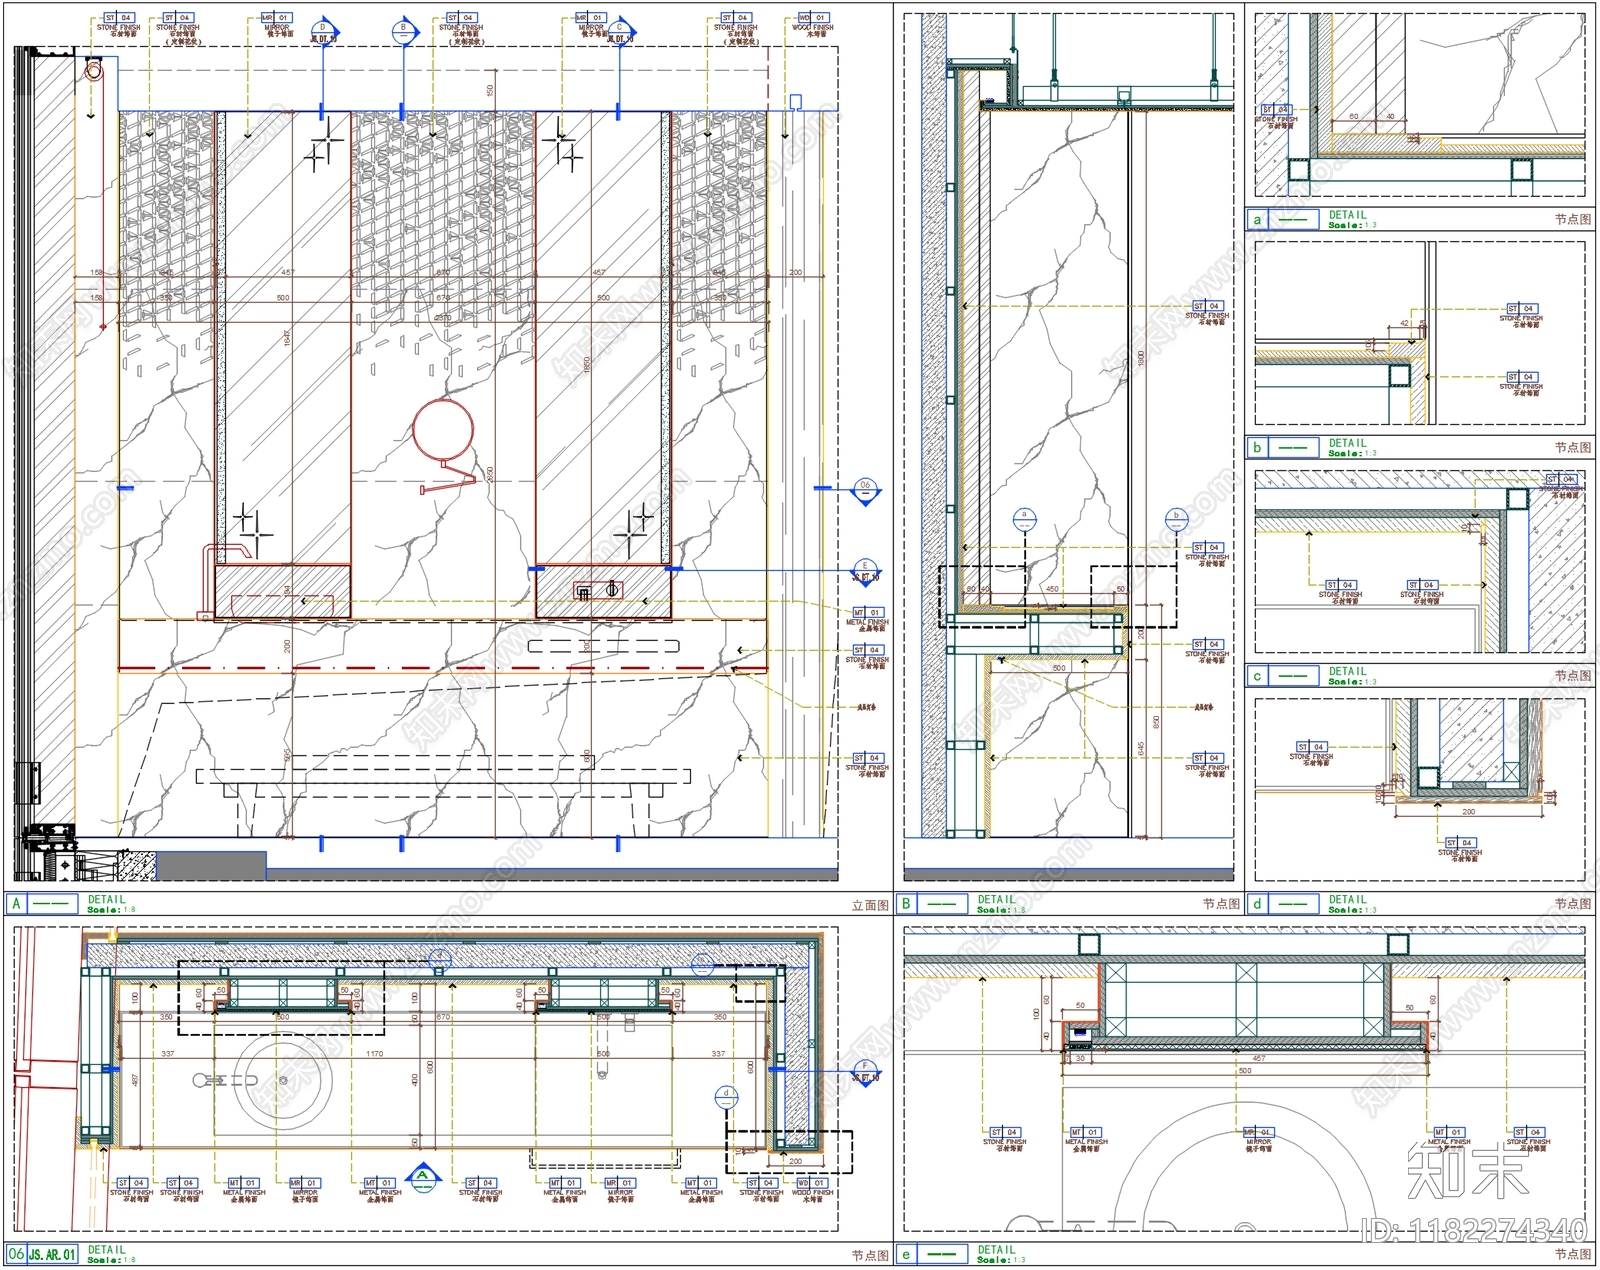The height and width of the screenshot is (1270, 1600).
Task: Click the 06 section marker beside the elevation
Action: [x=866, y=489]
